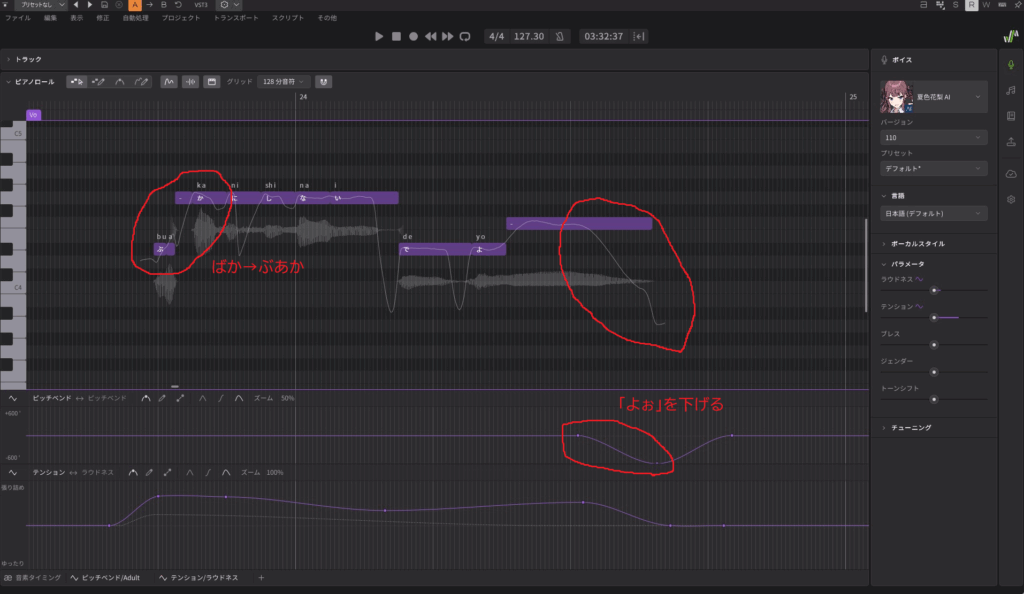Screen dimensions: 1024x594
Task: Select the note selection tool in piano roll
Action: point(76,82)
